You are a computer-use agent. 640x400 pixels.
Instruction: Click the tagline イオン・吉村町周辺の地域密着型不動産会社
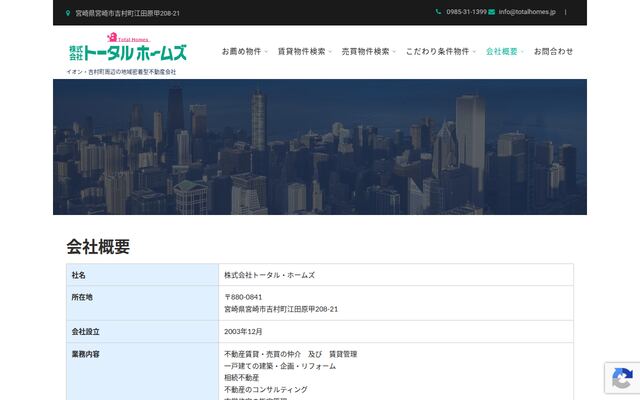point(121,72)
